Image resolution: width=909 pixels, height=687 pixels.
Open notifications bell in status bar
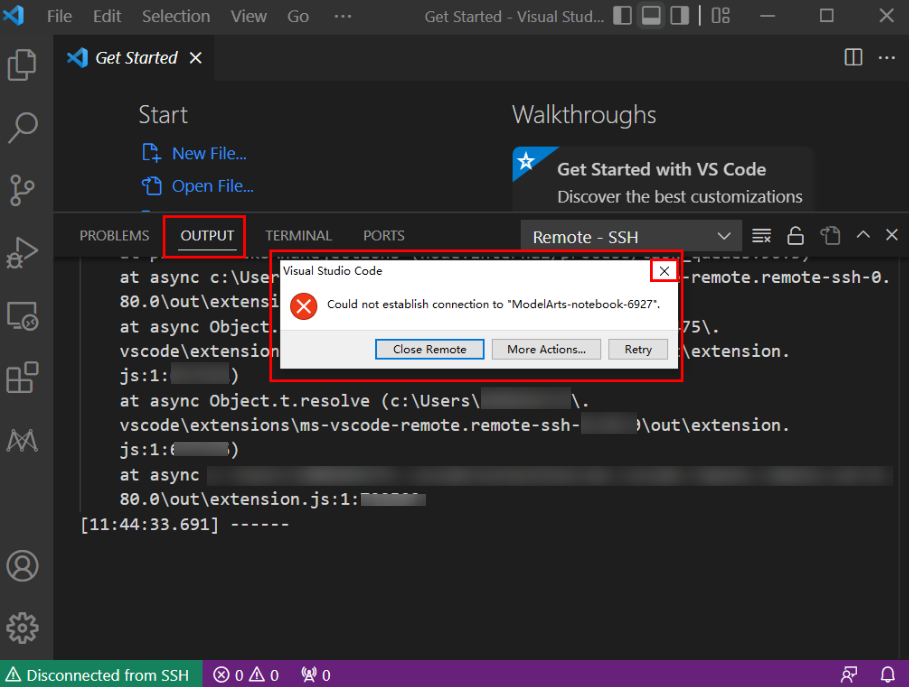[x=888, y=675]
